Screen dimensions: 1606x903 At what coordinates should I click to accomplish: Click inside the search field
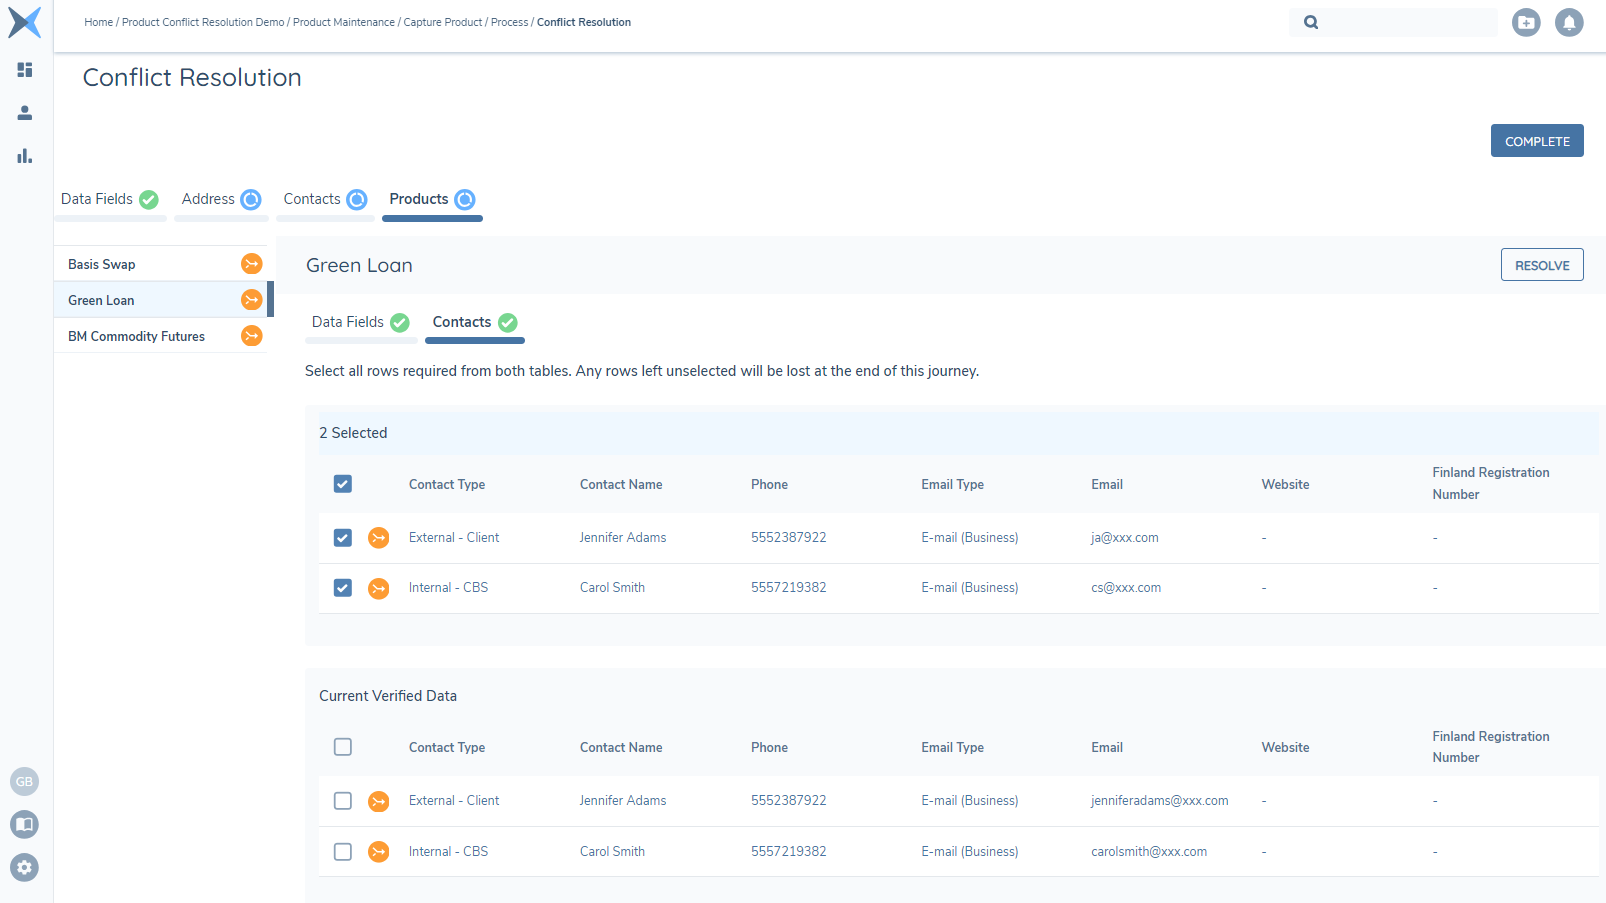click(1400, 22)
